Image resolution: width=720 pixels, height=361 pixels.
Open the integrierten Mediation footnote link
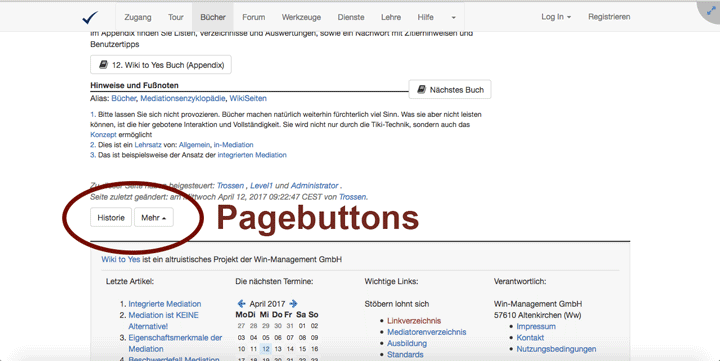point(252,155)
